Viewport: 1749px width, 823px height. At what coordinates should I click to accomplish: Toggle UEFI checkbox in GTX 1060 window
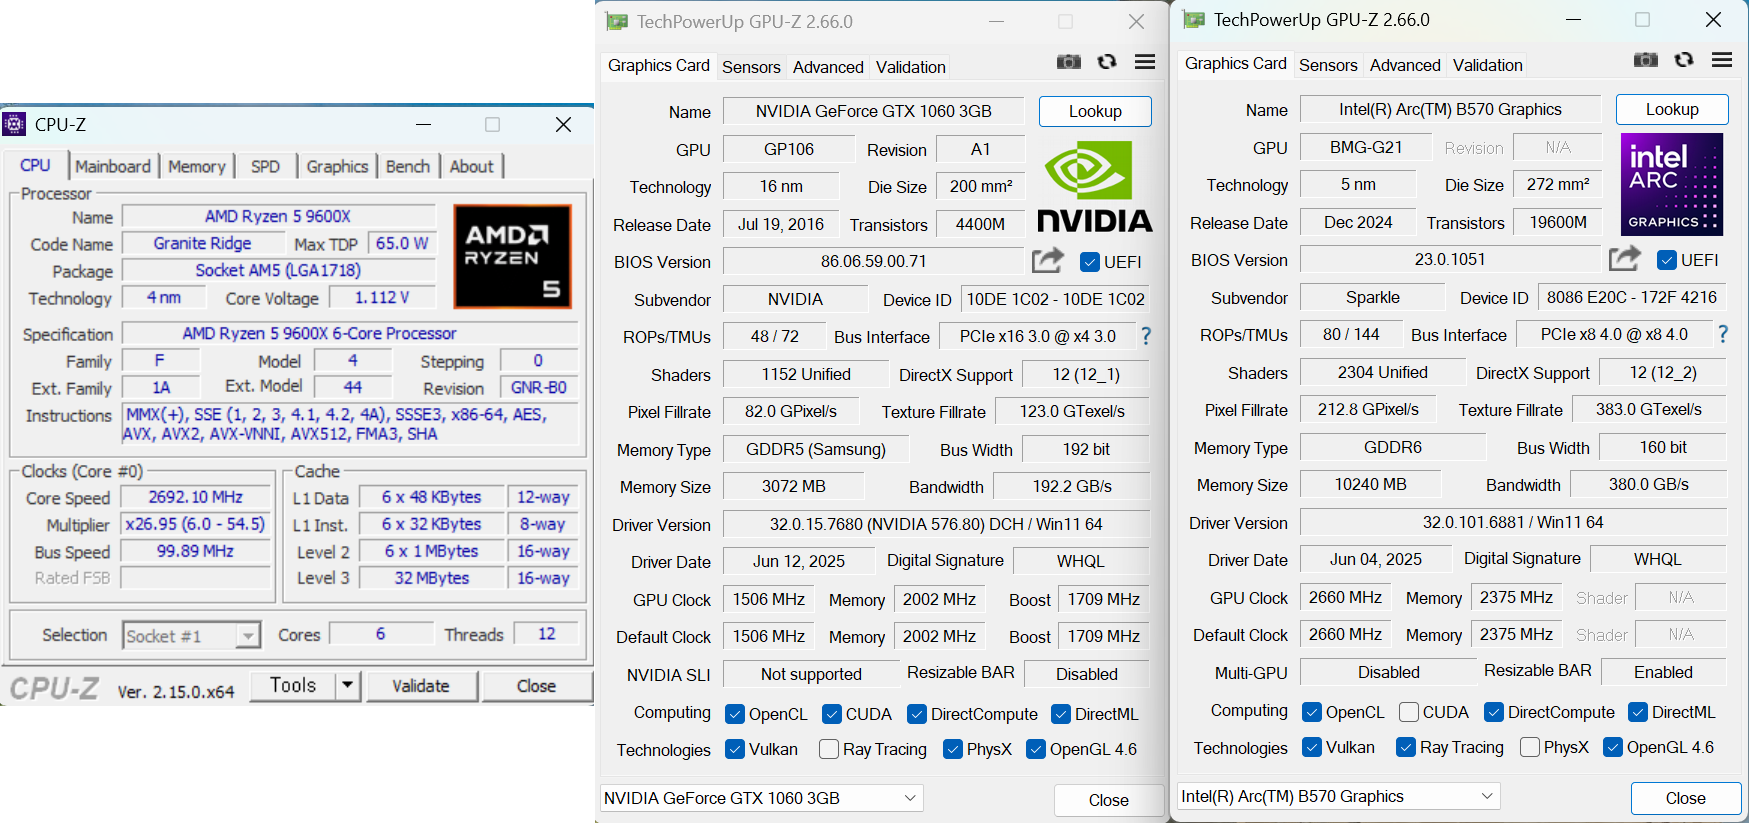[1090, 262]
